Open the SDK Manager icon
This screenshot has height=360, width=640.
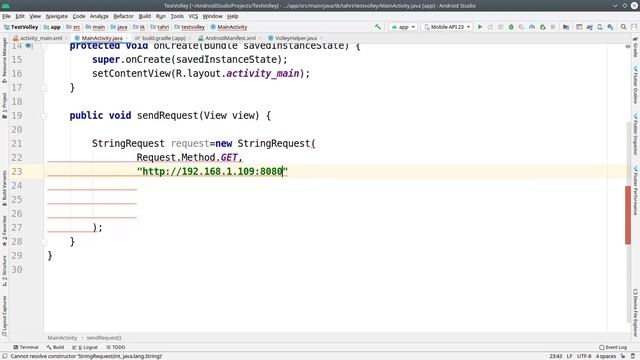[x=610, y=27]
